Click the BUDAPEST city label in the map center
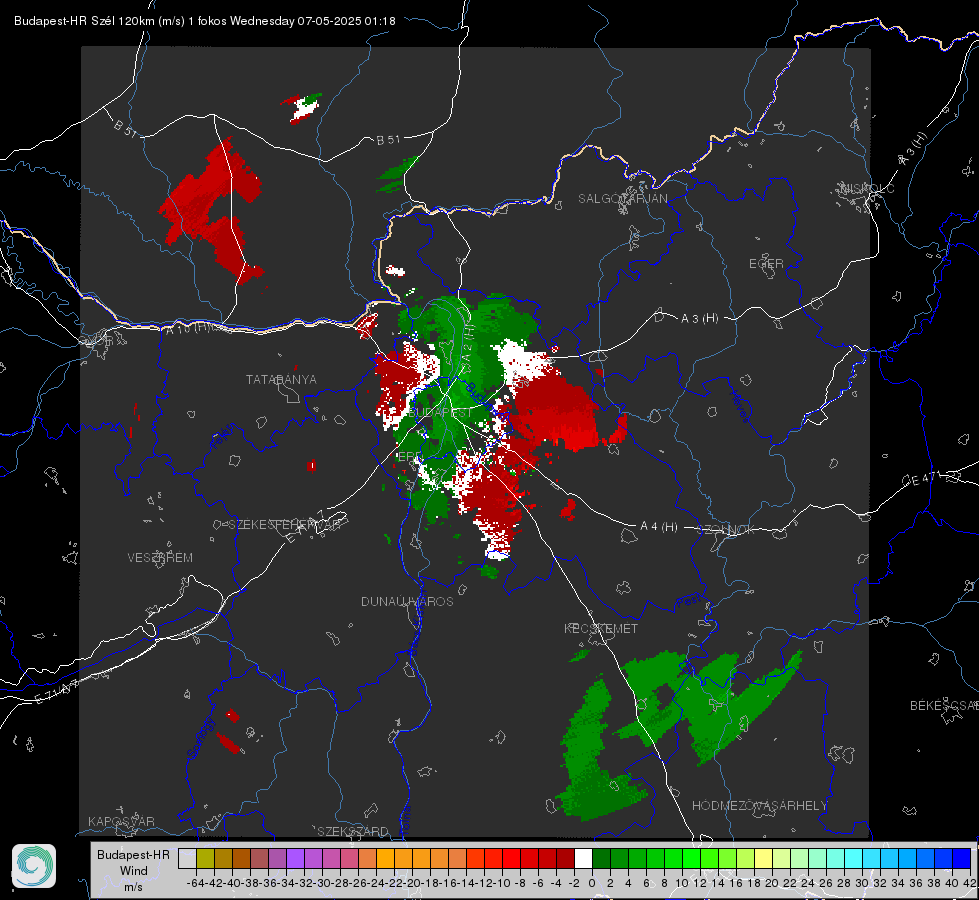Image resolution: width=979 pixels, height=900 pixels. pos(441,413)
